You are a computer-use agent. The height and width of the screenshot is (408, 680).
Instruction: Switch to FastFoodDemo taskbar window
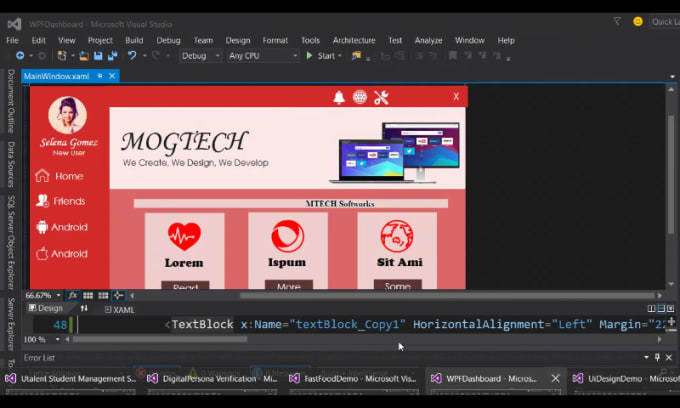[353, 379]
